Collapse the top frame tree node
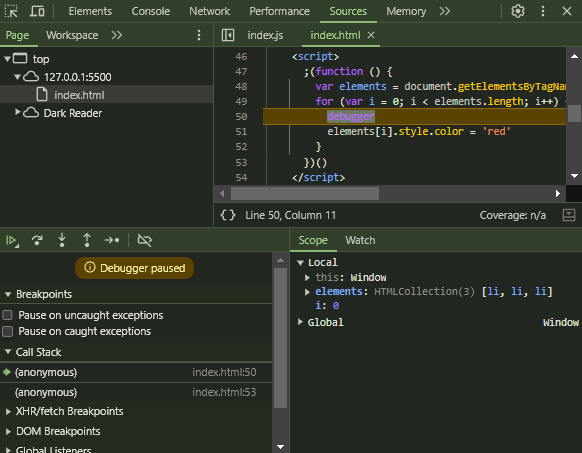 7,59
